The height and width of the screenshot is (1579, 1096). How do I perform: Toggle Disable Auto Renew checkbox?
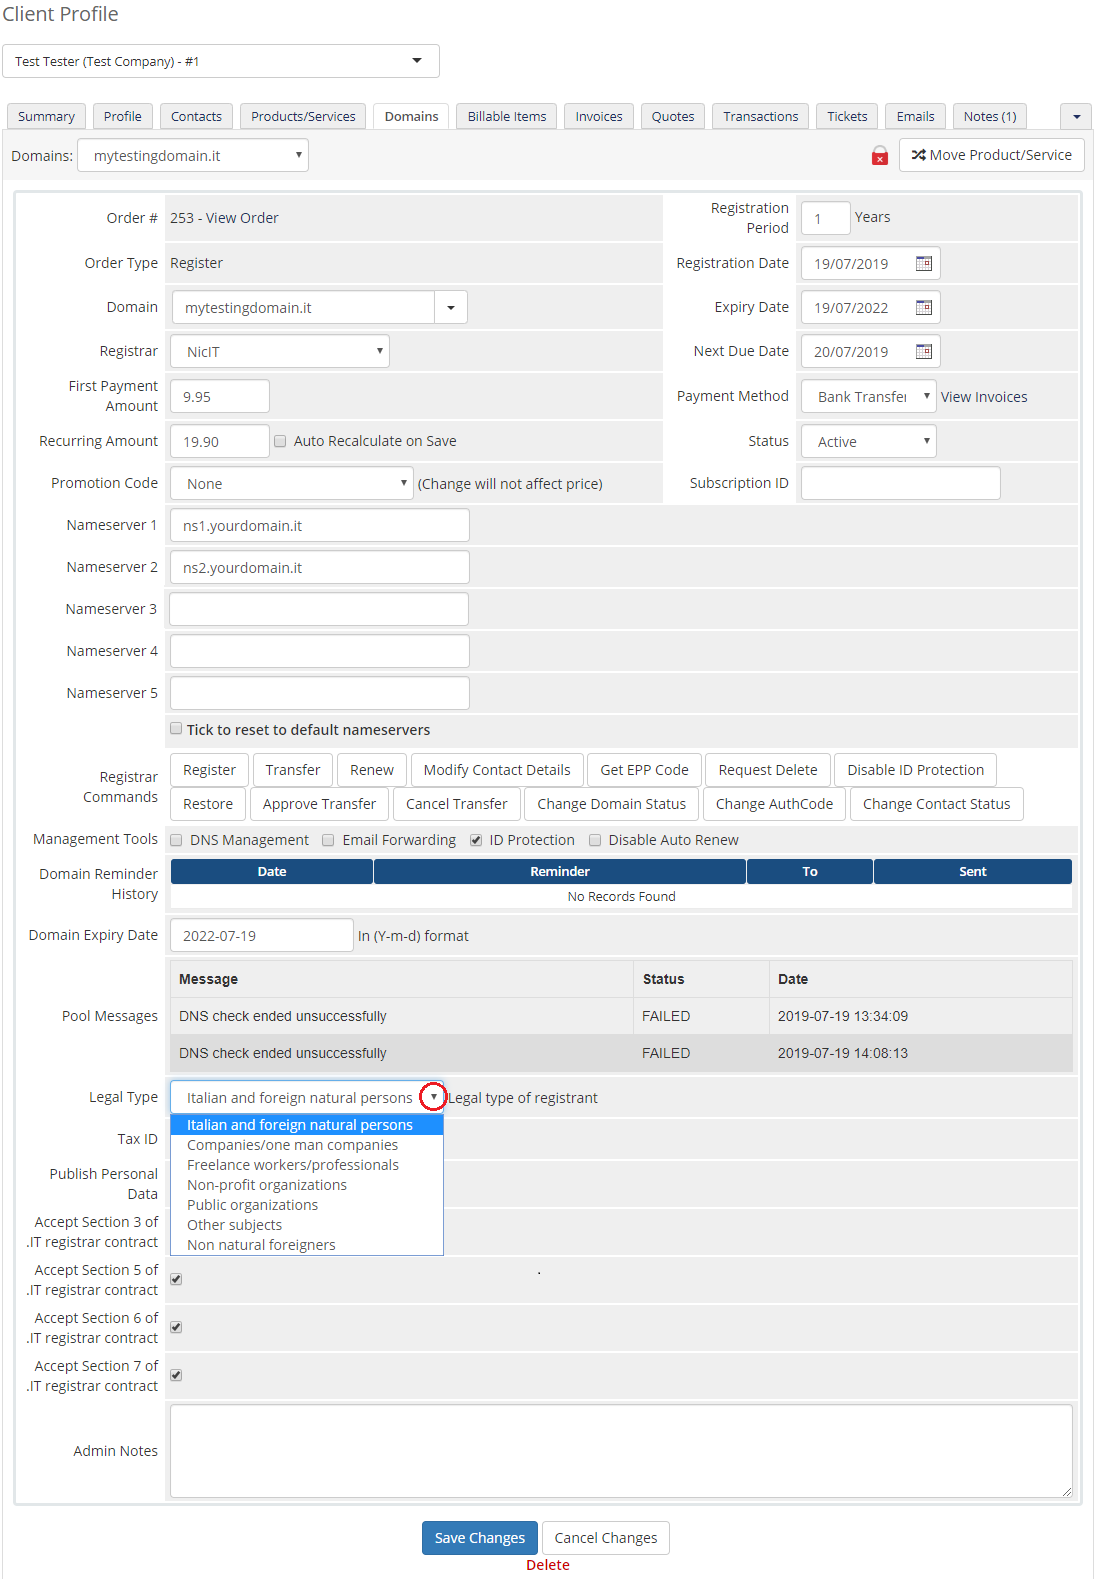[x=595, y=840]
